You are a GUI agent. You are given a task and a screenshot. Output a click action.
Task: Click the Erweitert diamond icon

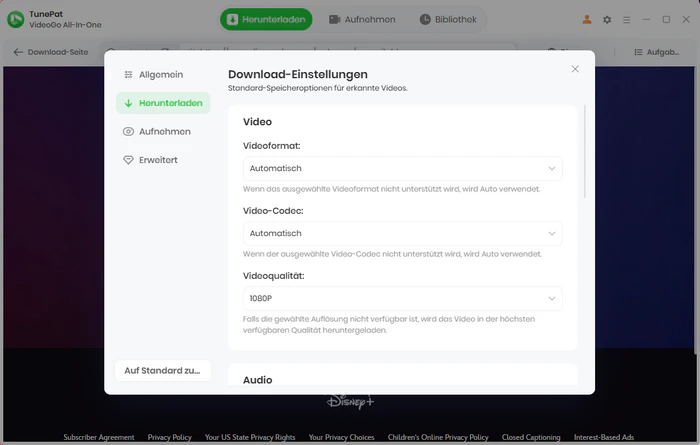(x=128, y=160)
